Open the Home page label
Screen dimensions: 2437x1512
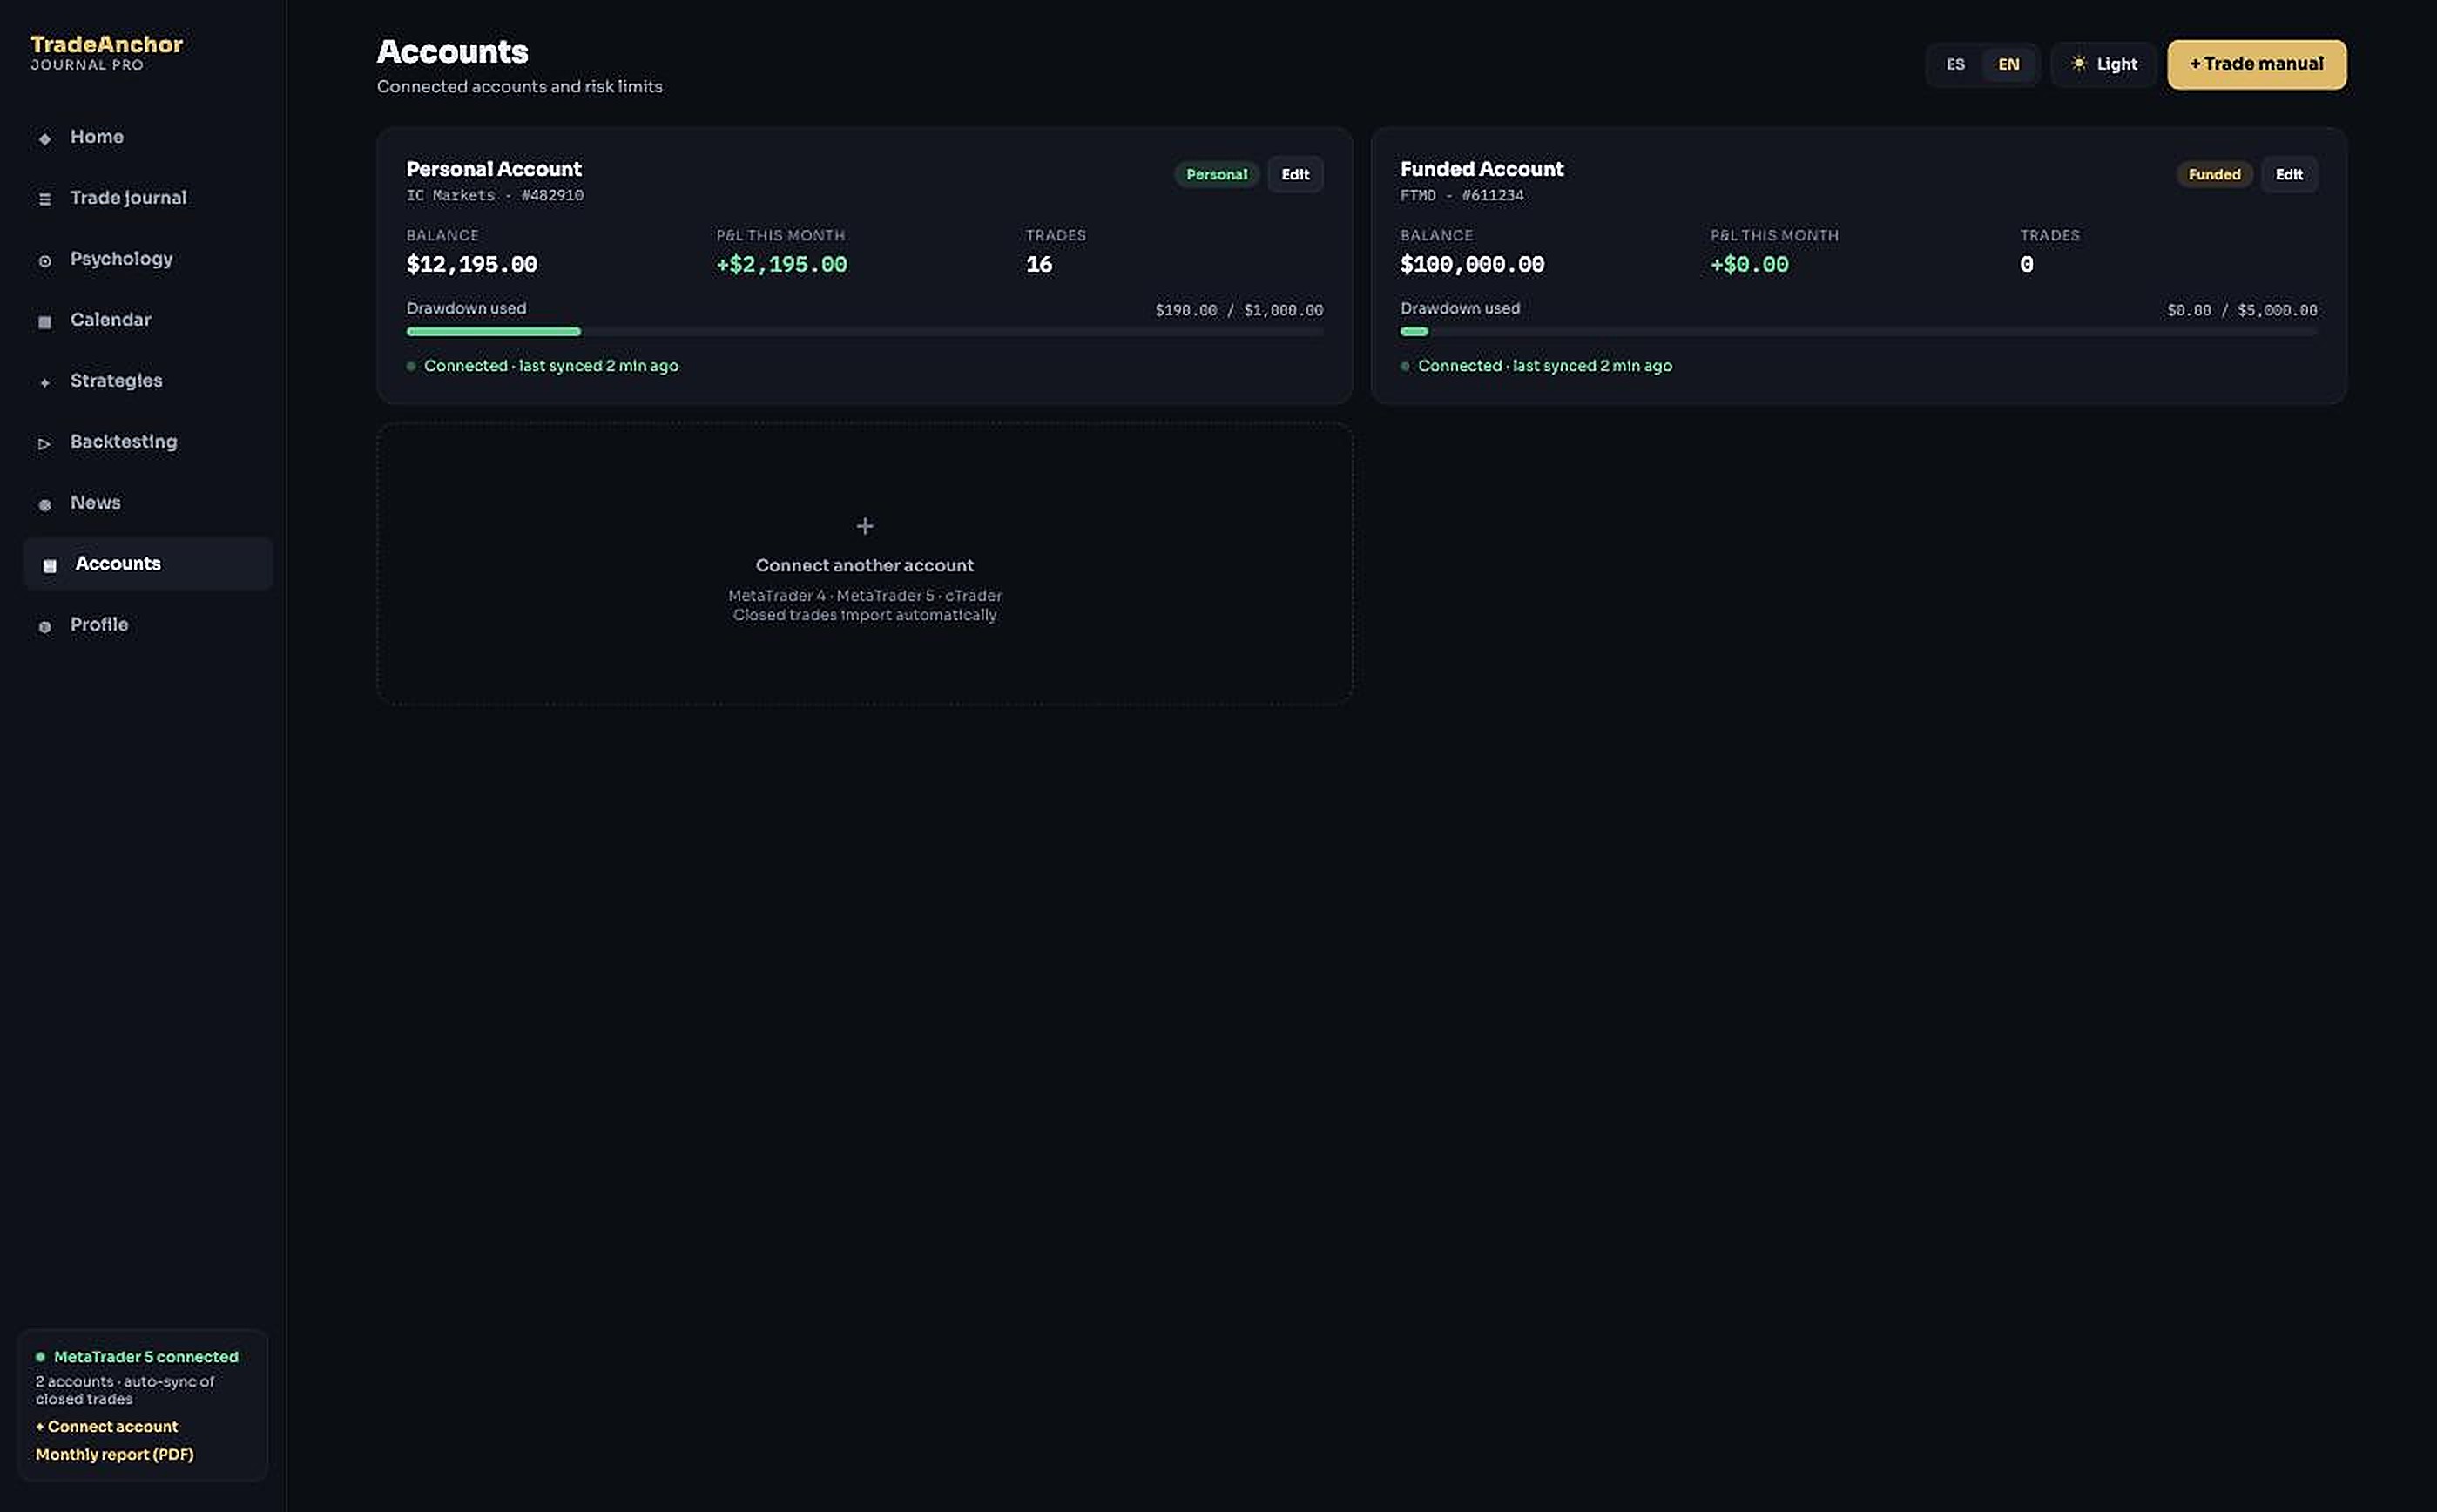(97, 136)
